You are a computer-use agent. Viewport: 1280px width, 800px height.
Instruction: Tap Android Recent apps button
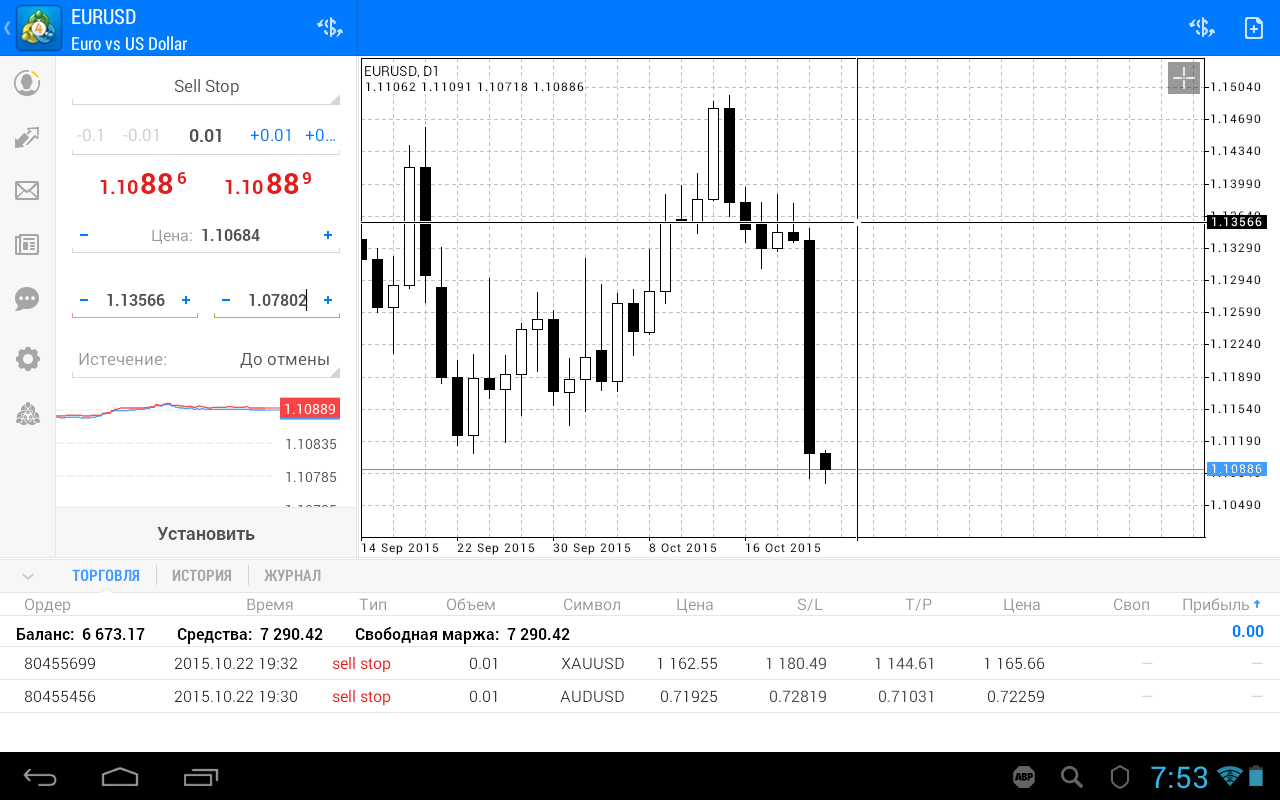point(201,776)
